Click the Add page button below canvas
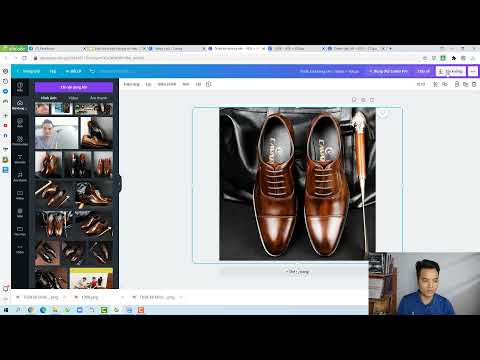This screenshot has height=360, width=480. pos(298,272)
